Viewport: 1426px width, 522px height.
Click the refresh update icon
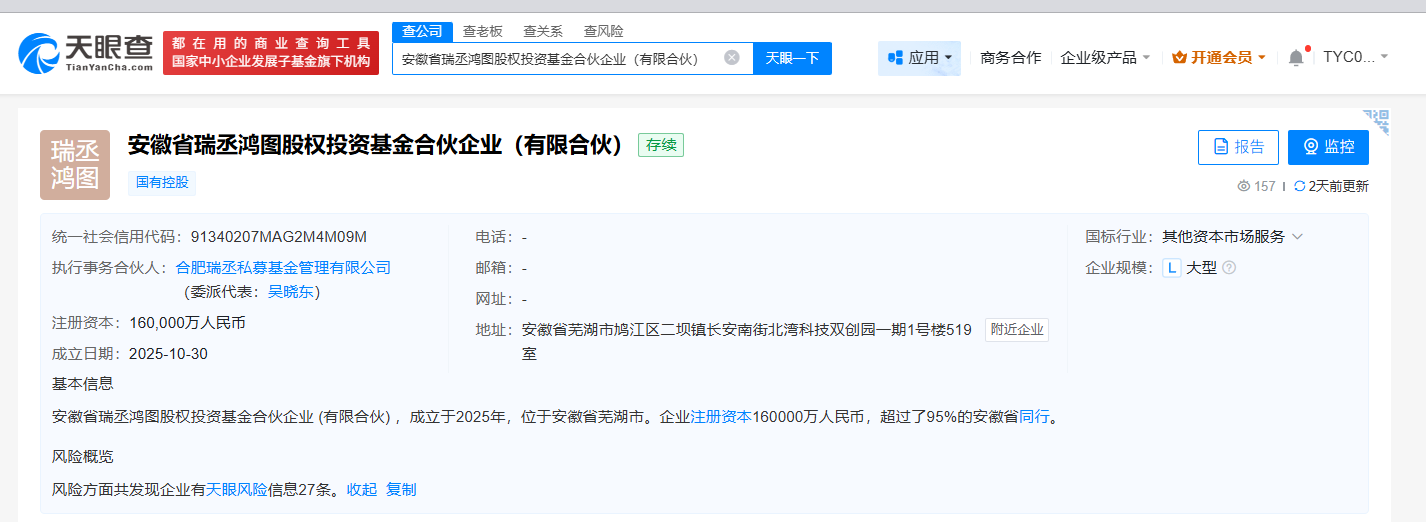pyautogui.click(x=1299, y=186)
